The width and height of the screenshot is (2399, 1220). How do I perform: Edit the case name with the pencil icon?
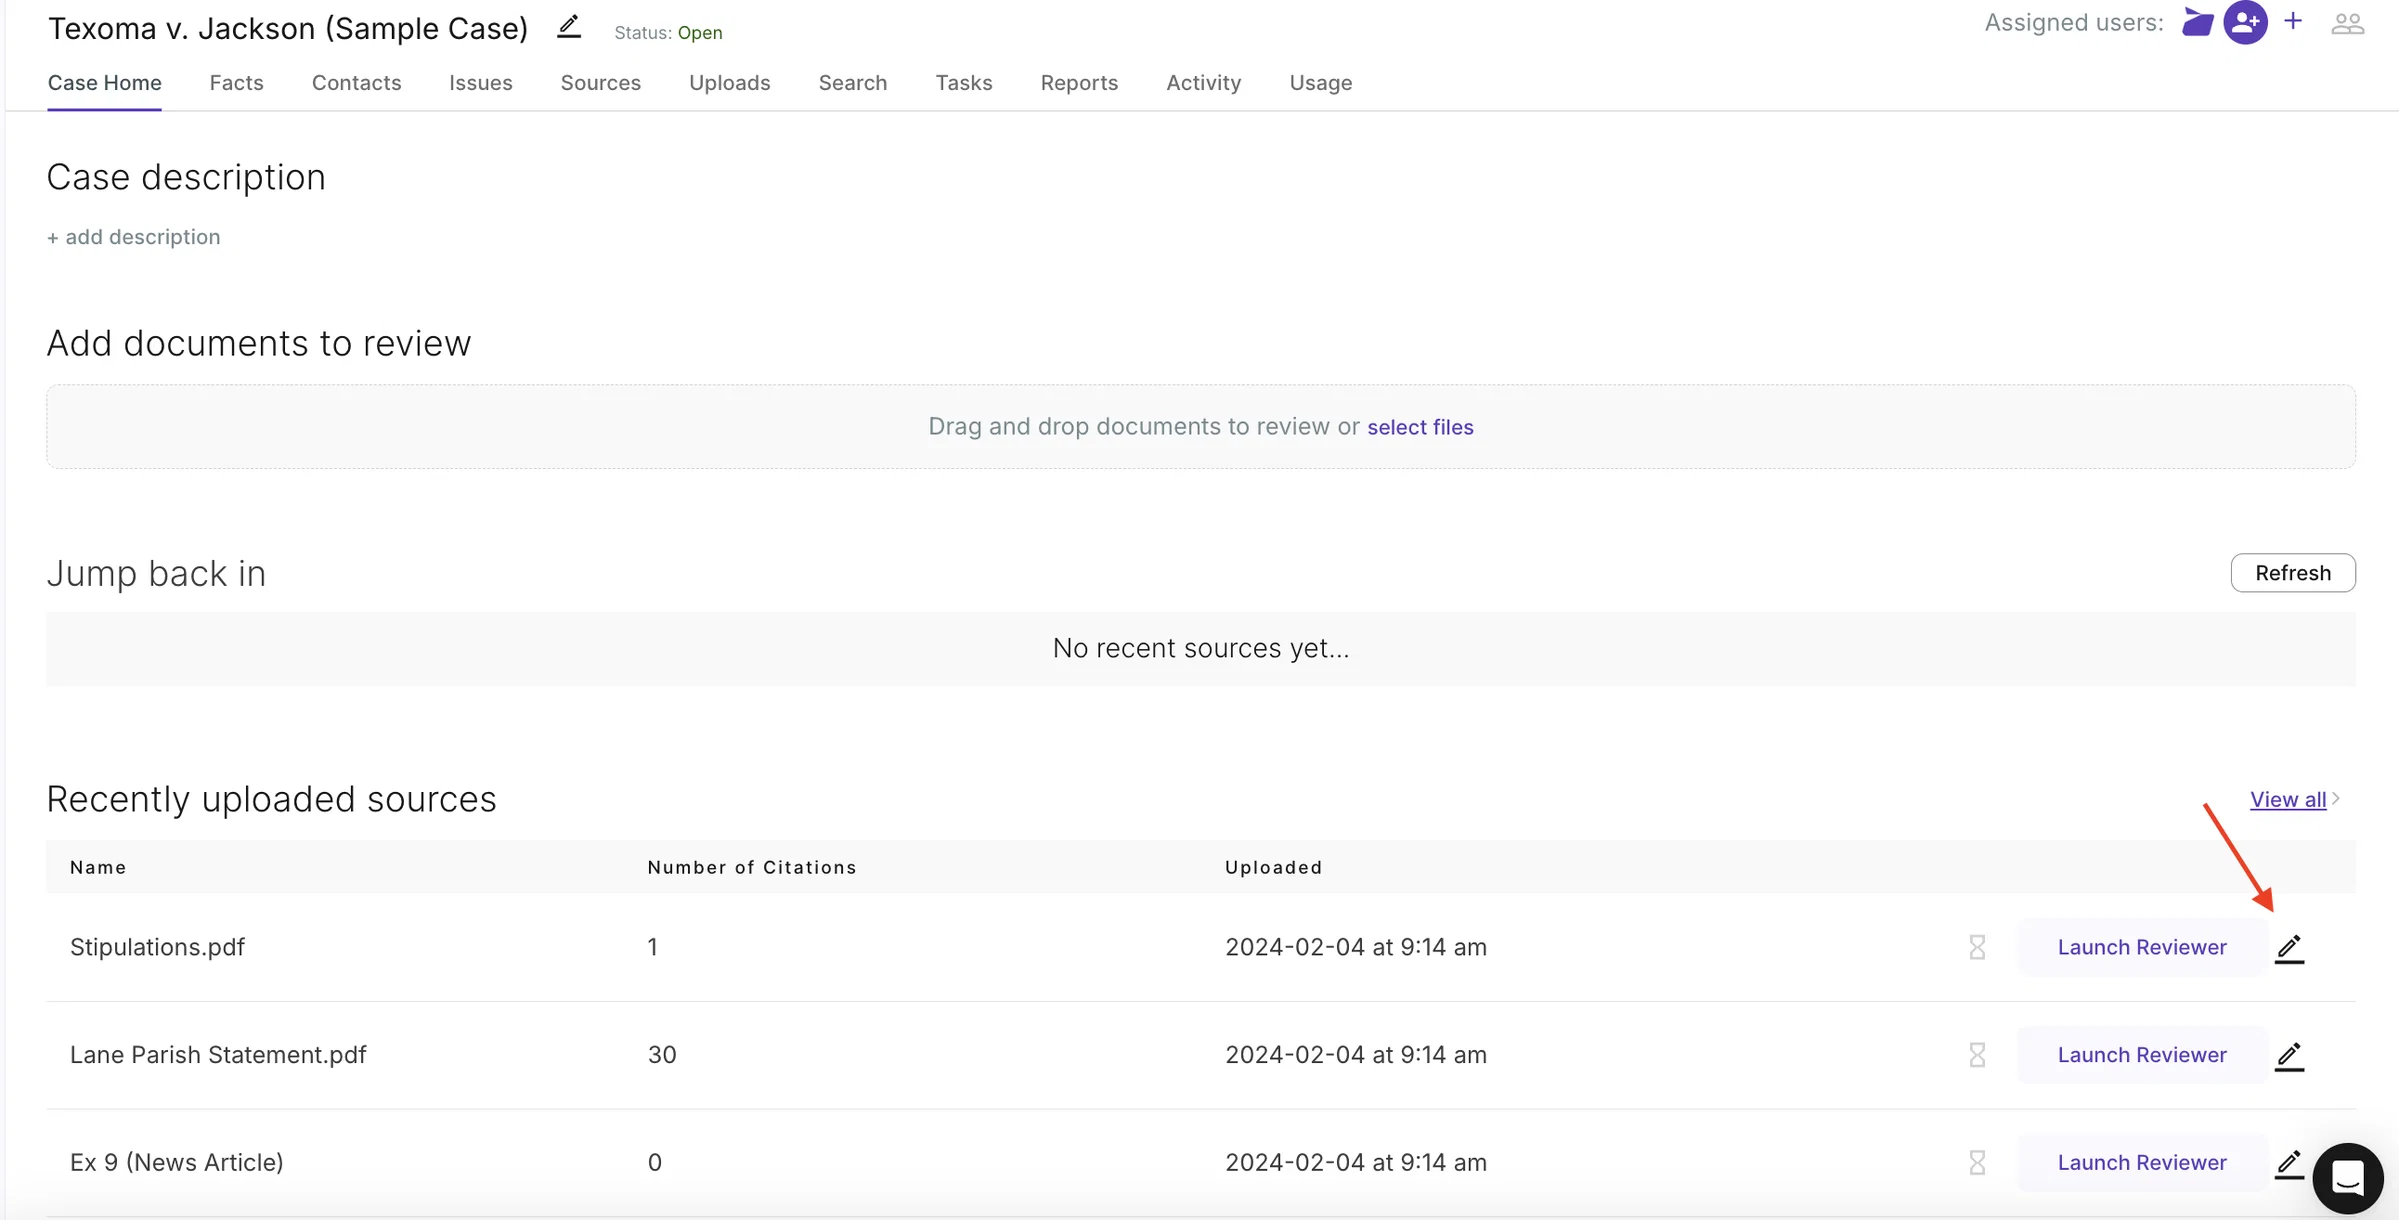tap(568, 27)
